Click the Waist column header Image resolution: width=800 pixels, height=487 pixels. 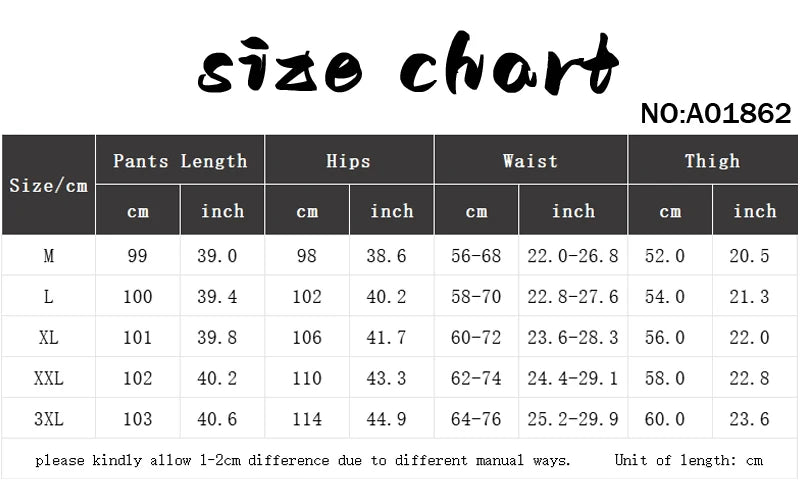[x=530, y=161]
